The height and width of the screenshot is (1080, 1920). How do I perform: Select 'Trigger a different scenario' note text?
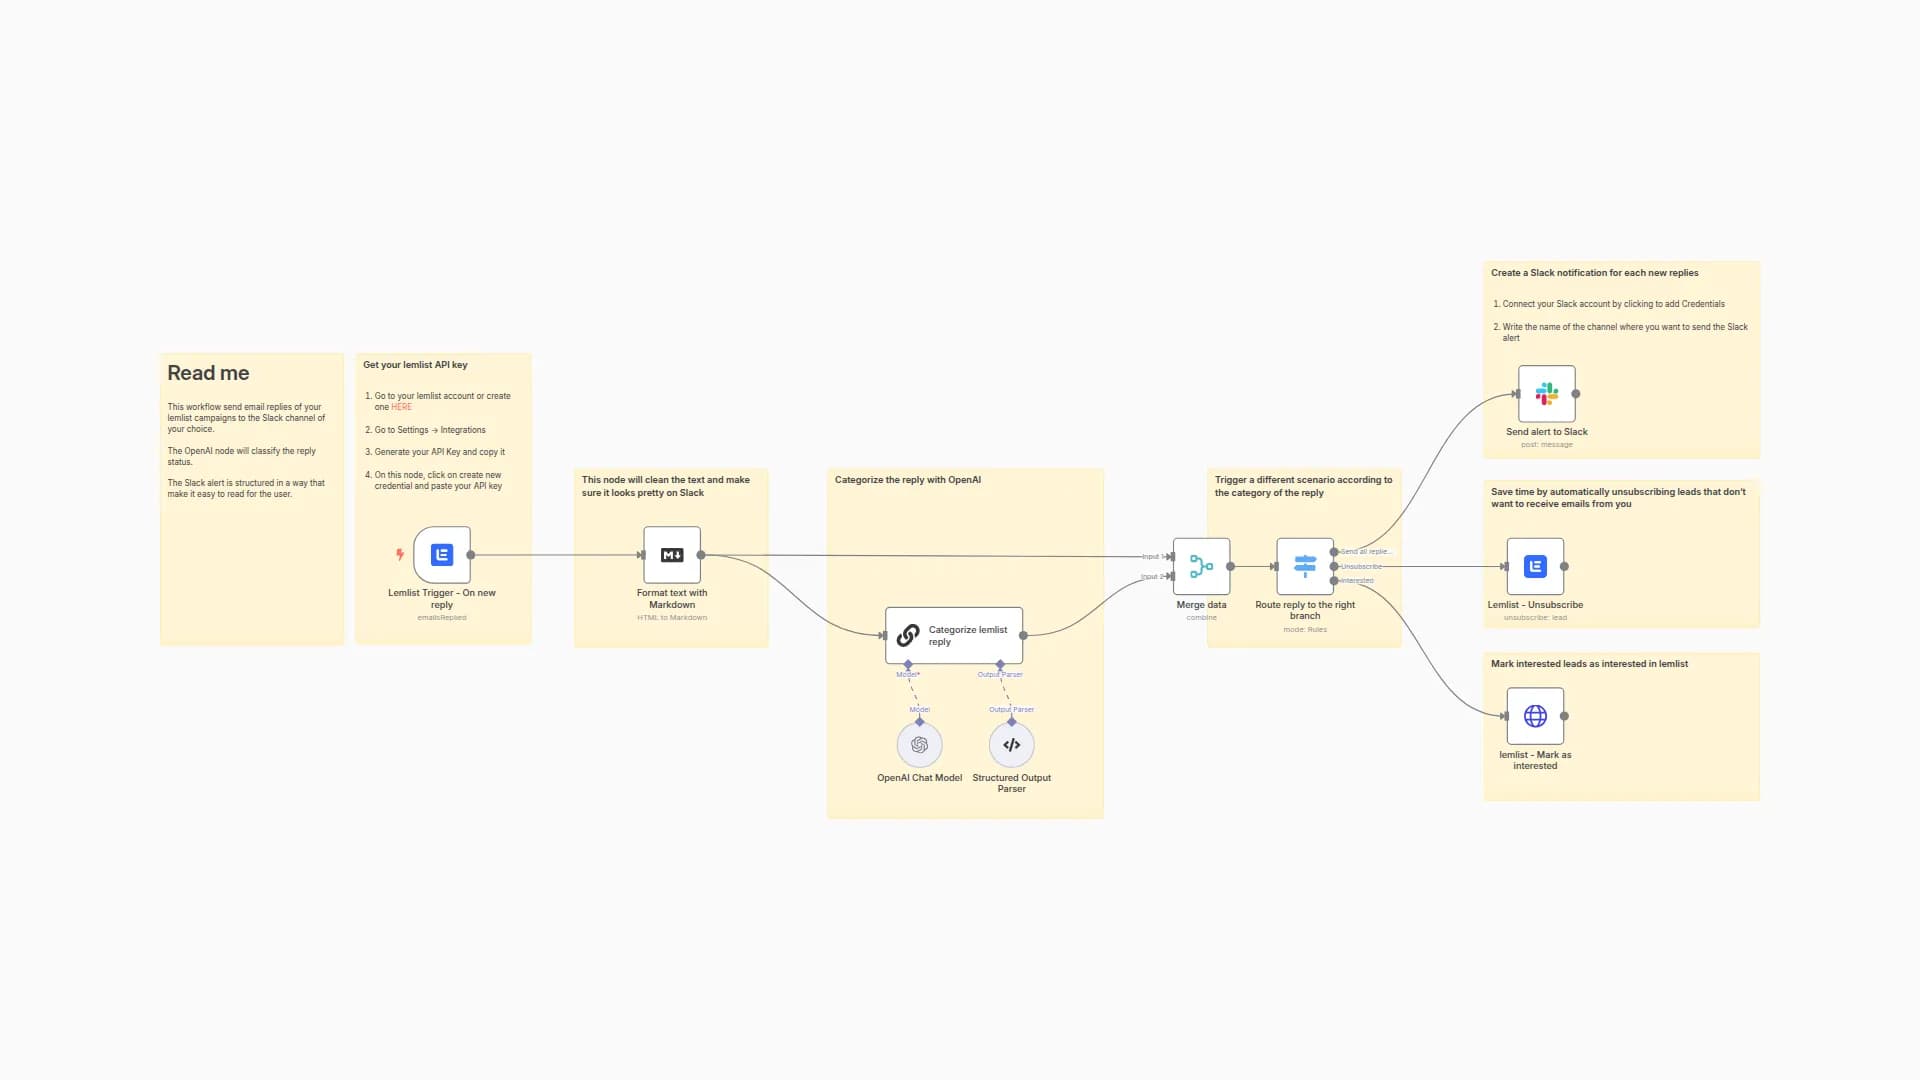1303,486
